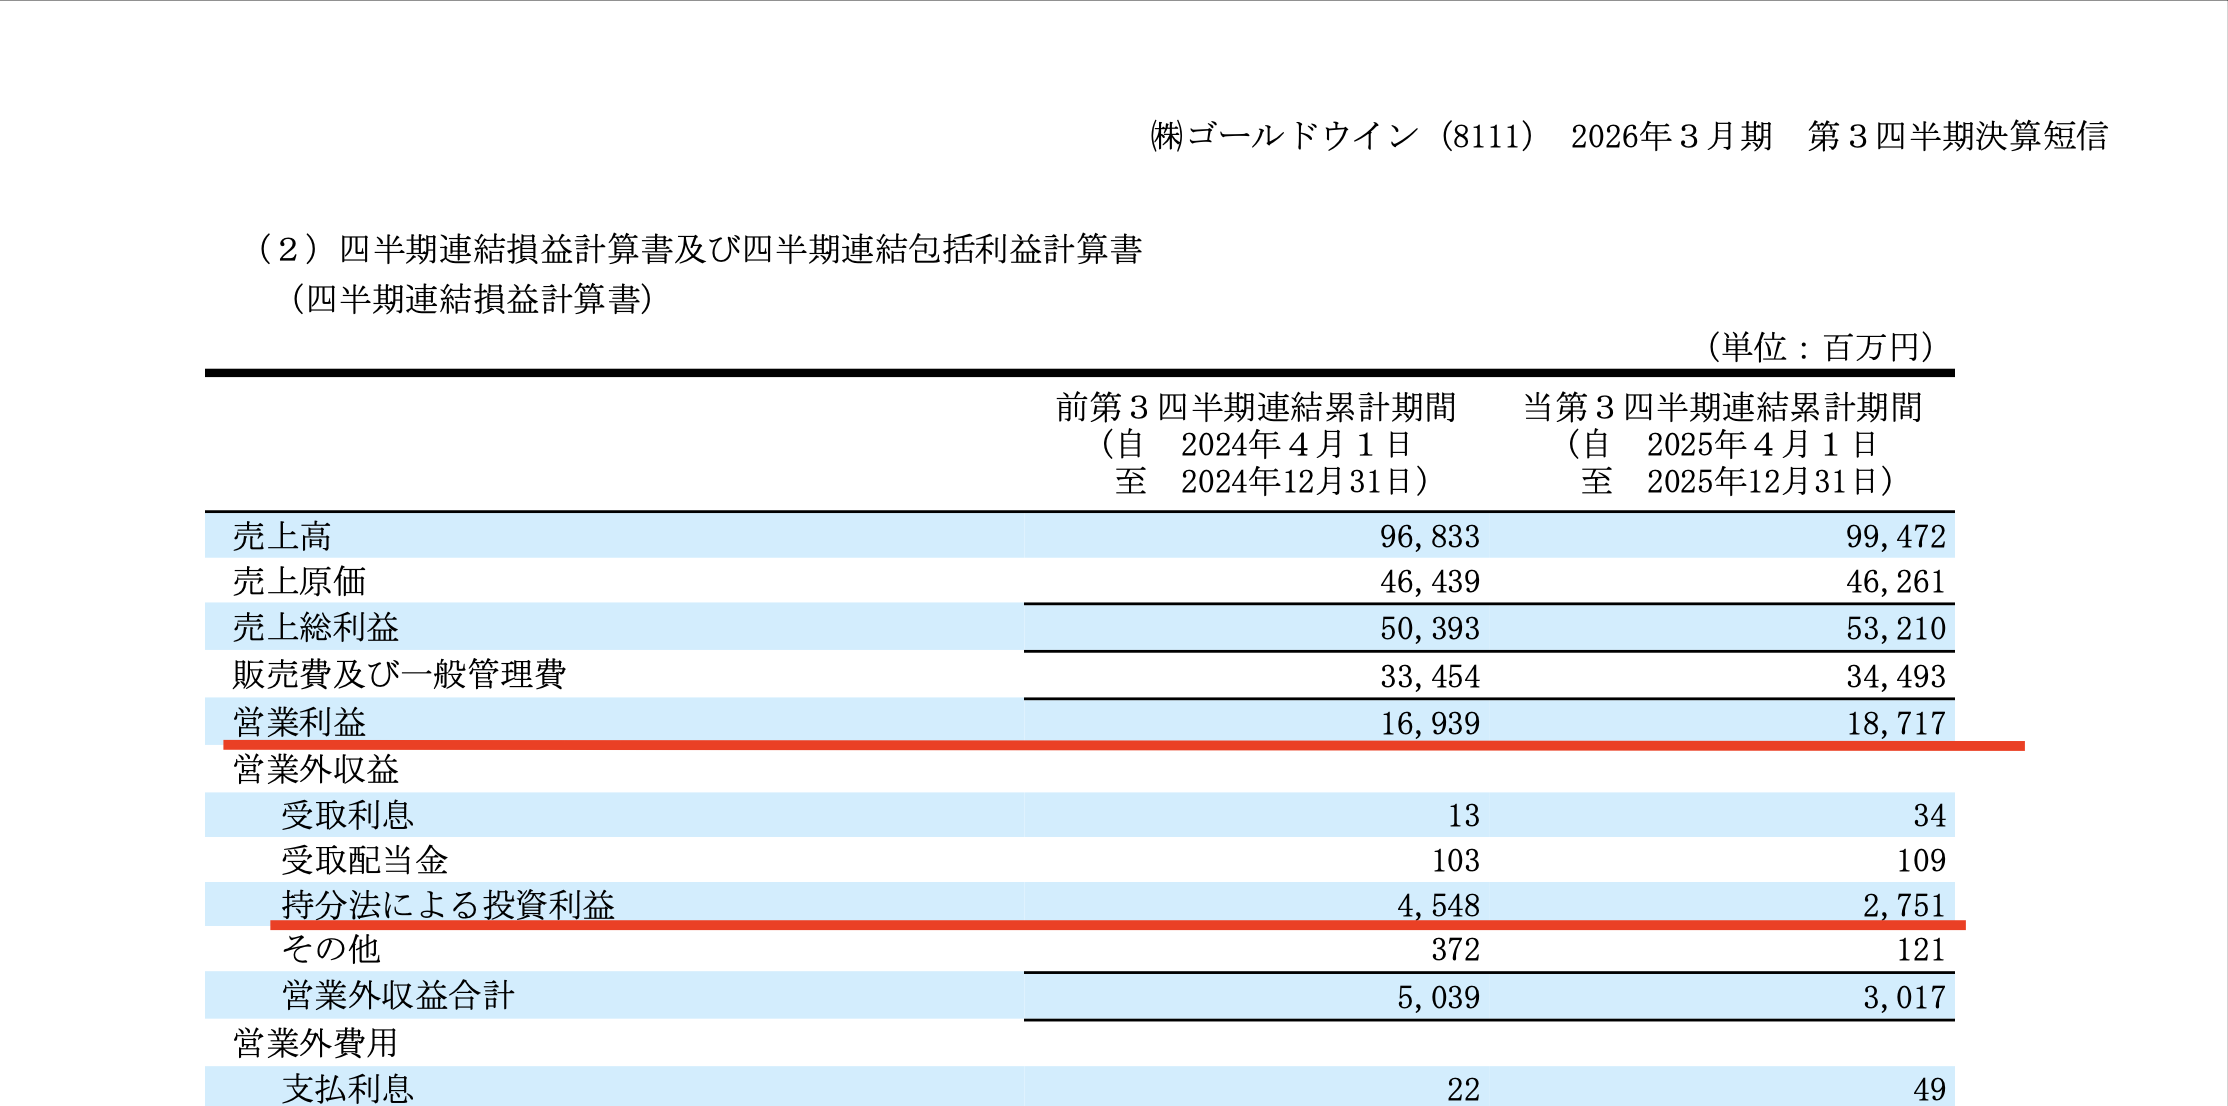Image resolution: width=2228 pixels, height=1106 pixels.
Task: Select the 営業利益 row label
Action: 299,722
